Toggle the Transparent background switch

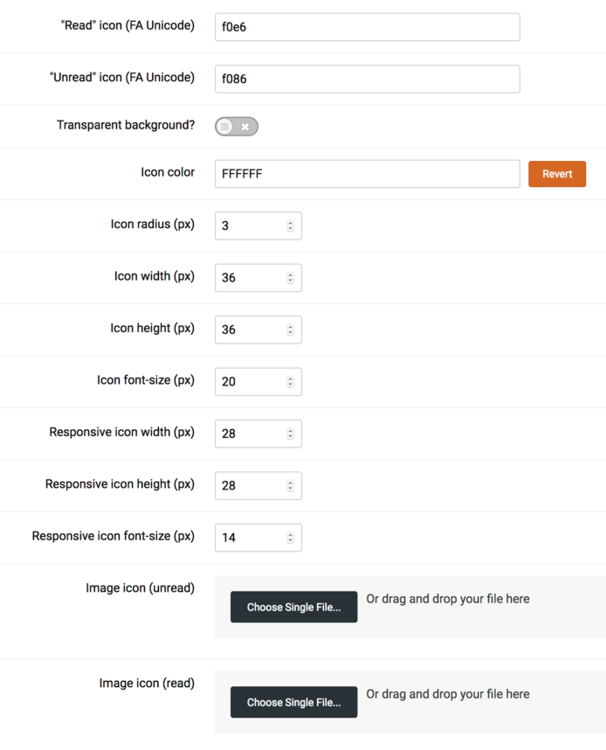(236, 127)
